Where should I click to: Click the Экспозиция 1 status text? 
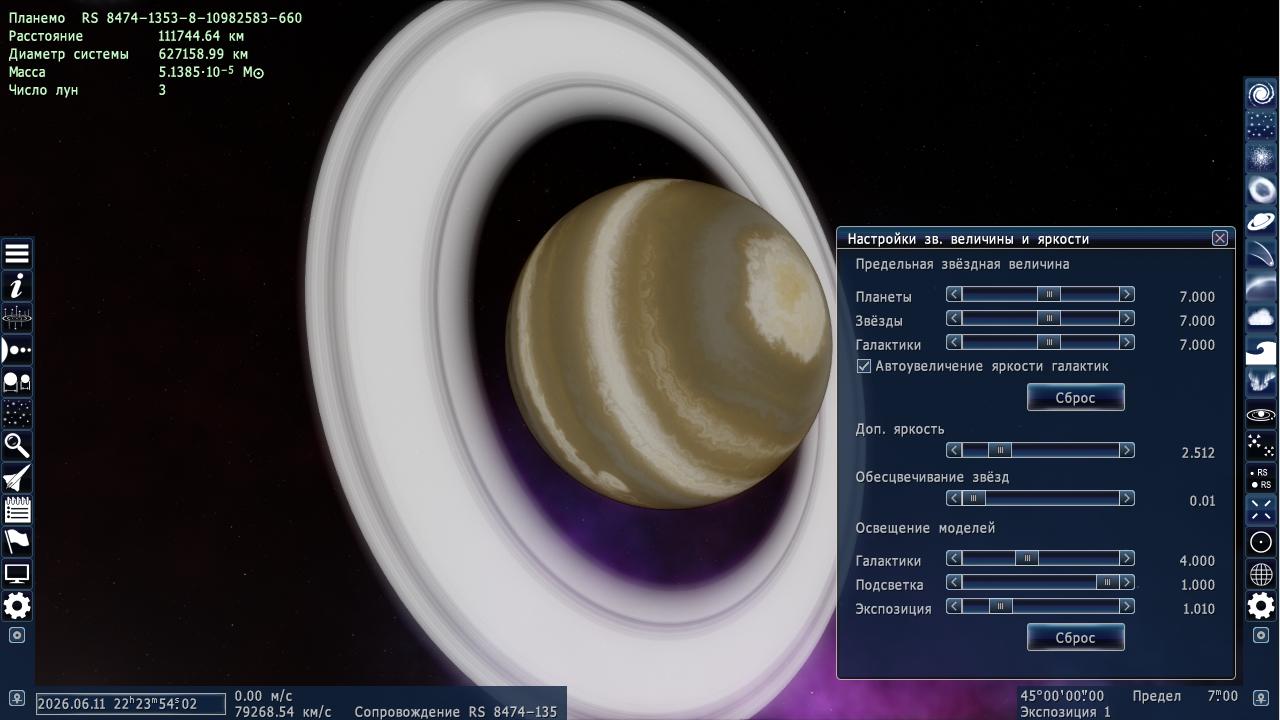tap(1065, 712)
